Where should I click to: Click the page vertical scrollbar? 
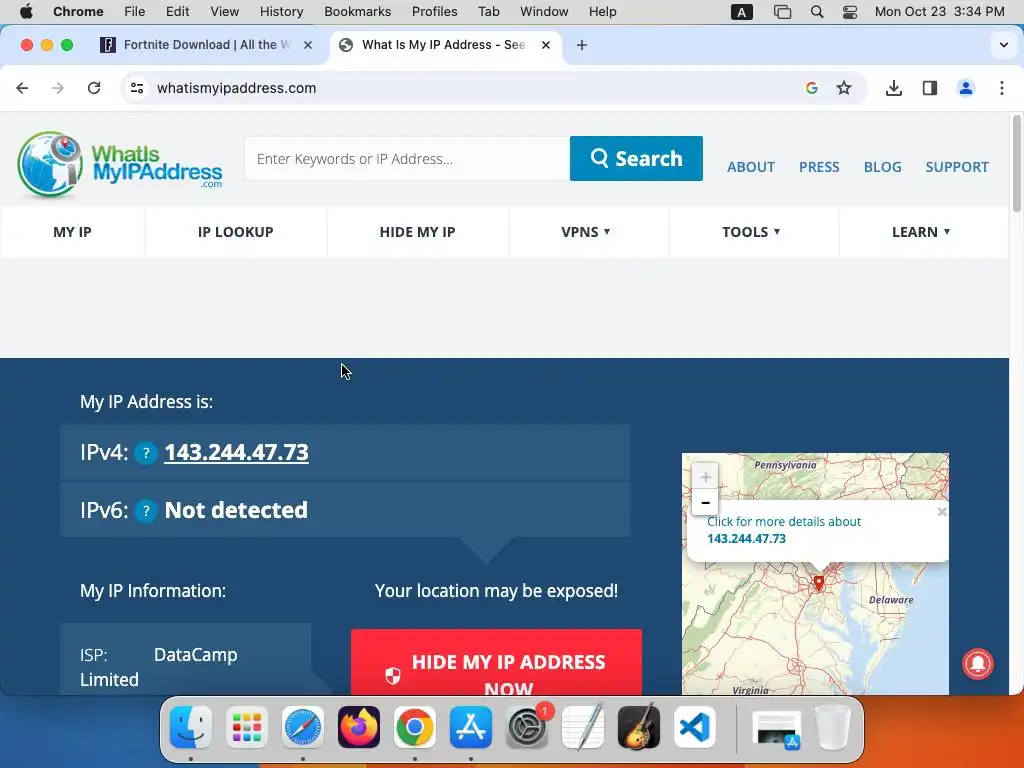[1016, 163]
